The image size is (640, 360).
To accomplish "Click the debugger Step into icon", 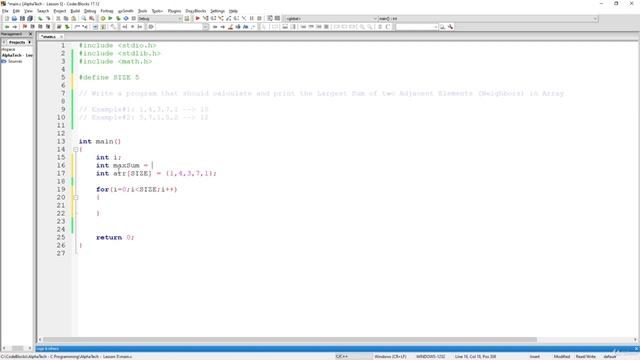I will point(221,18).
